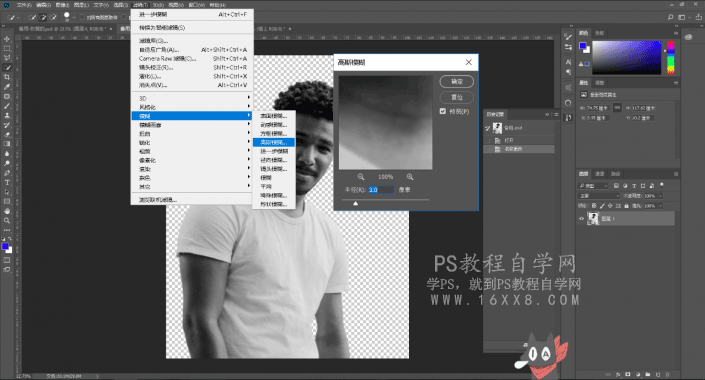Open the Paragraph panel icon
This screenshot has width=705, height=380.
(x=568, y=72)
